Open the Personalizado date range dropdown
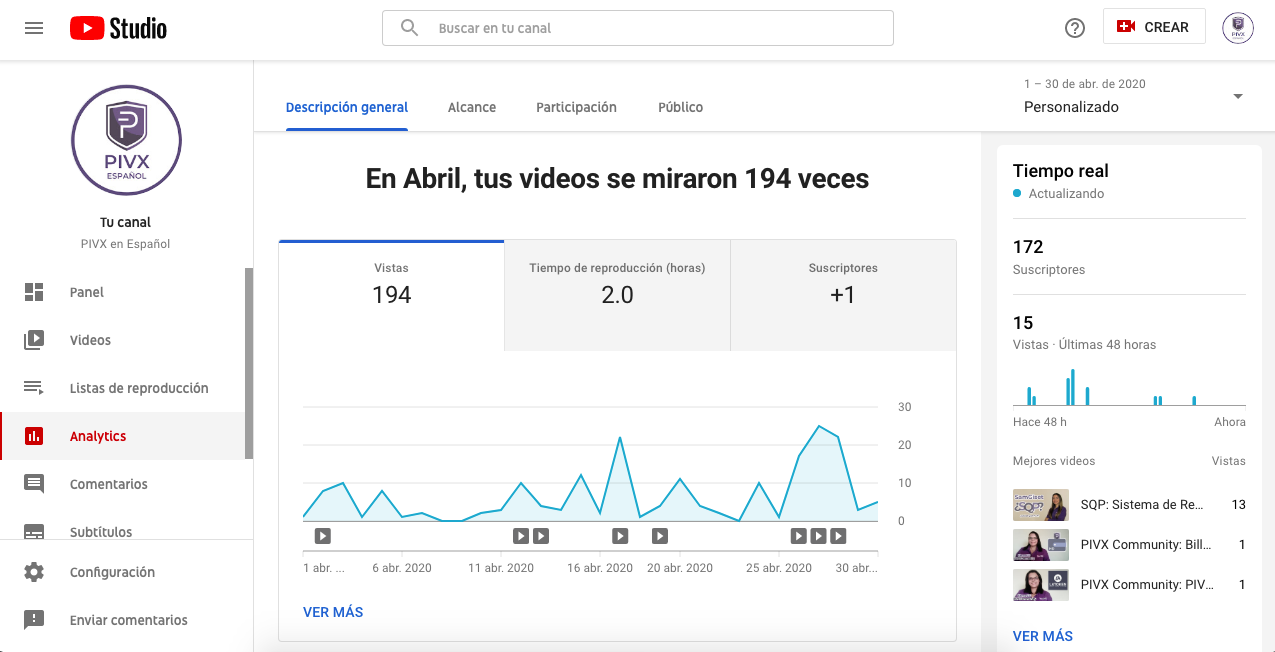 coord(1133,96)
